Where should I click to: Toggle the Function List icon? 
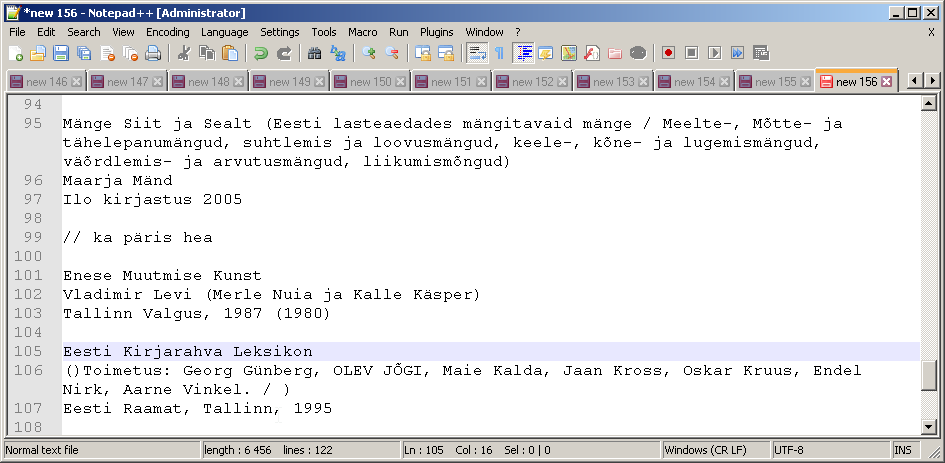[x=592, y=53]
